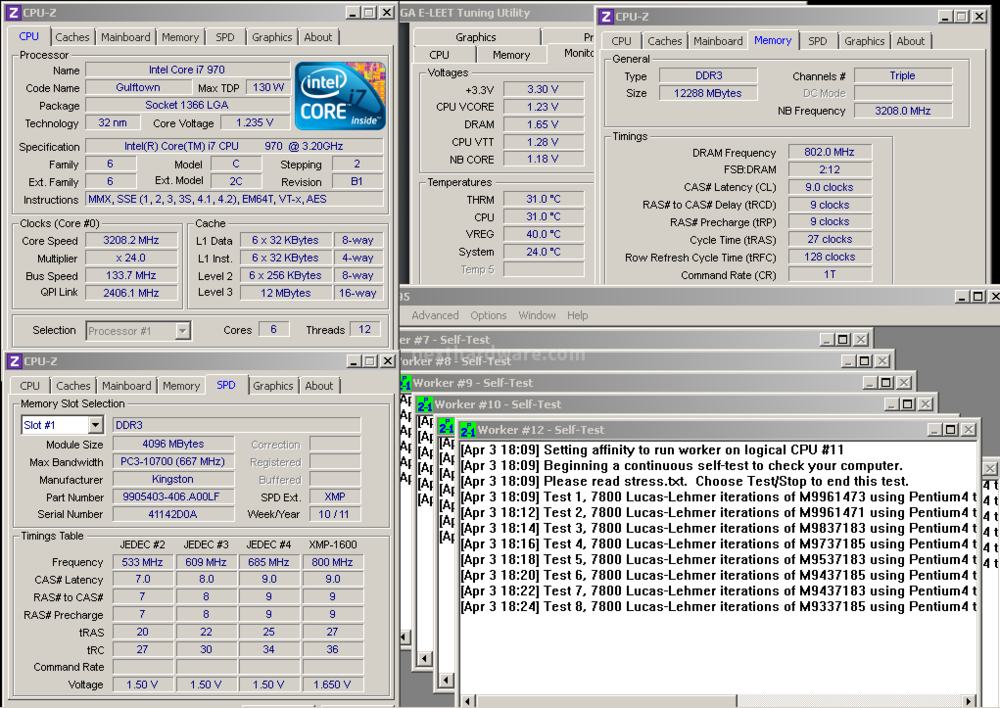Click the log line for Test 8 in Worker #12

point(719,607)
